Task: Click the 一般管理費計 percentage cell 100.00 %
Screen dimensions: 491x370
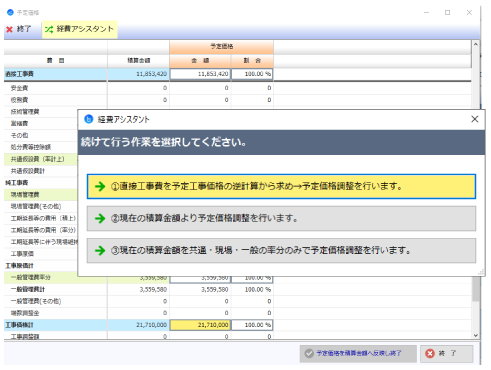Action: [252, 289]
